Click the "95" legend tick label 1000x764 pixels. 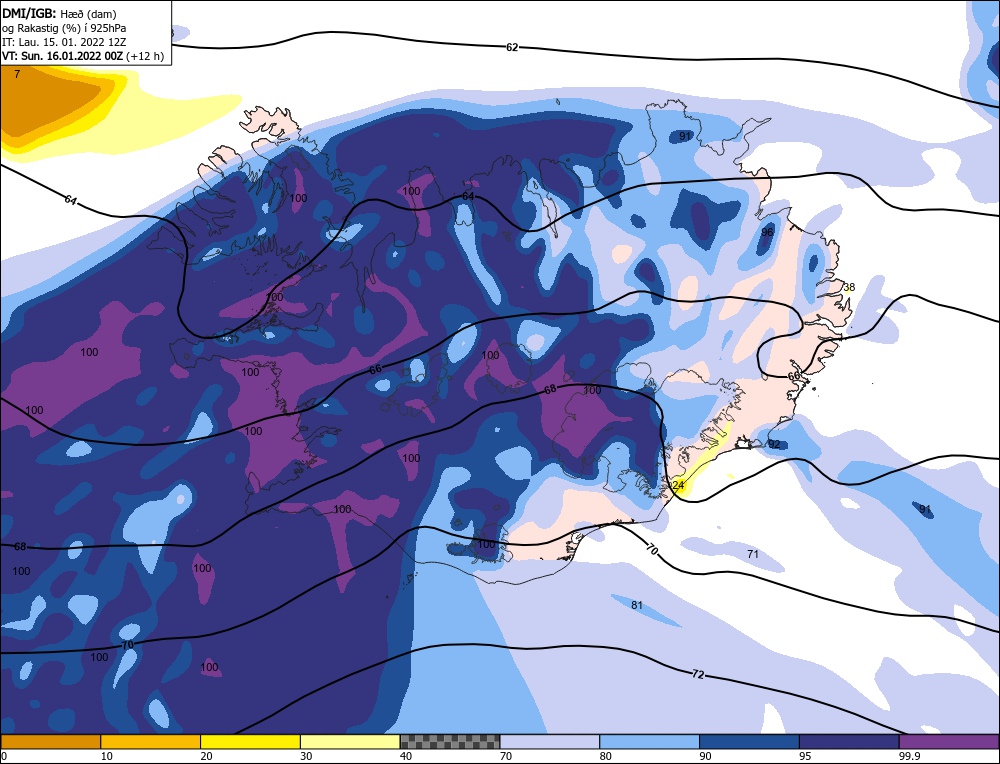pos(806,756)
